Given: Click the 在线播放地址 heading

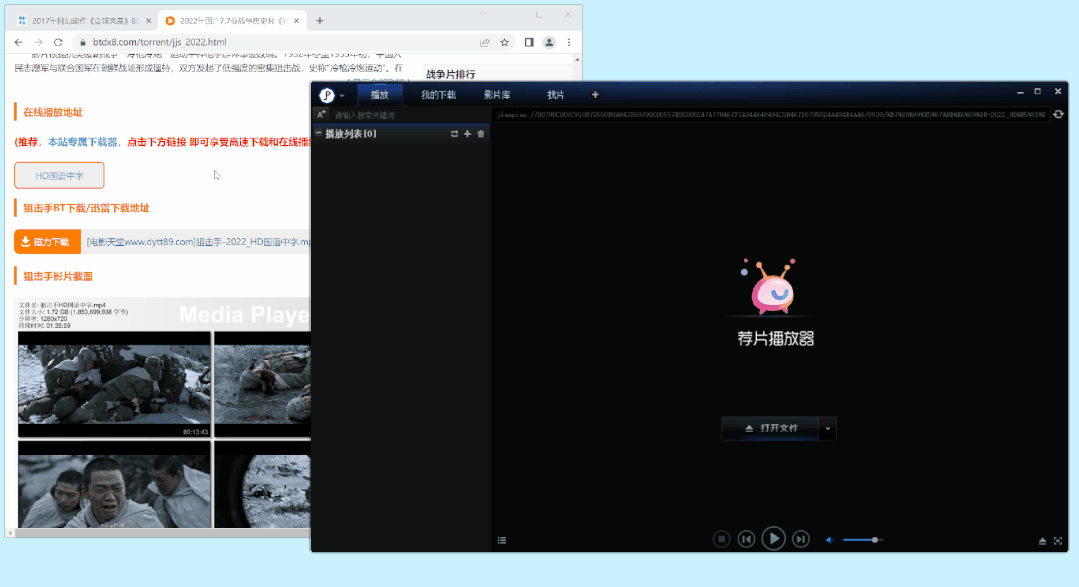Looking at the screenshot, I should pos(53,112).
